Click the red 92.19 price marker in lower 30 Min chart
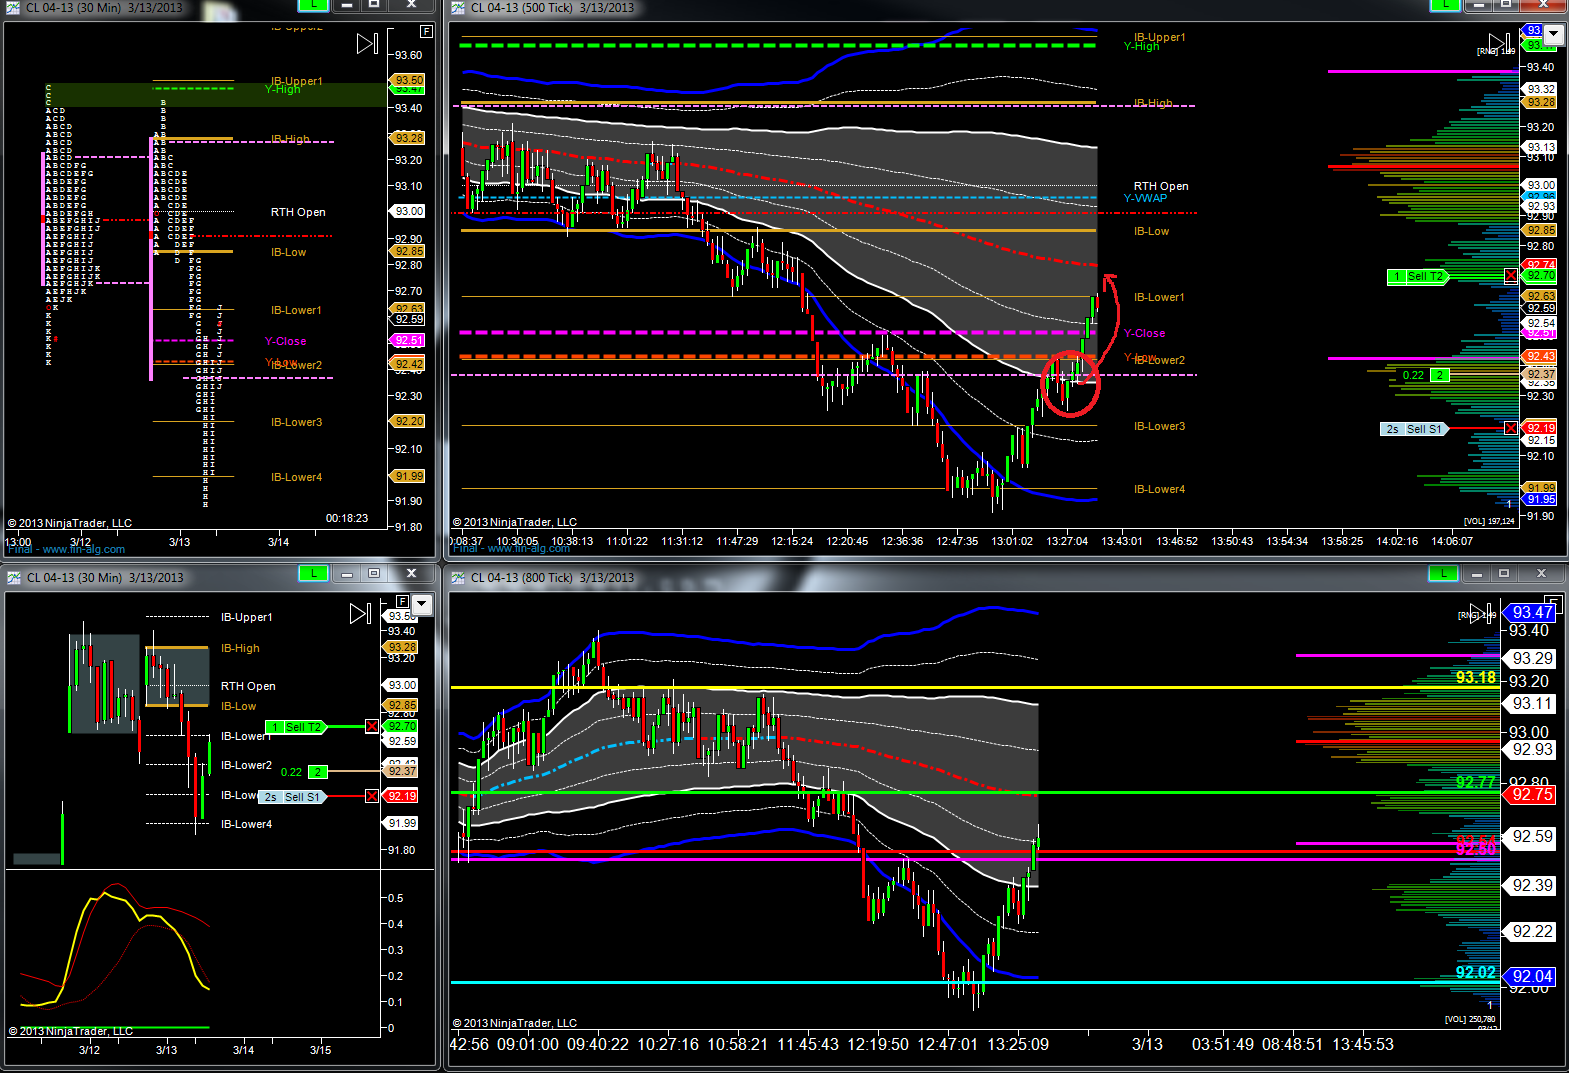The width and height of the screenshot is (1569, 1073). [x=402, y=796]
